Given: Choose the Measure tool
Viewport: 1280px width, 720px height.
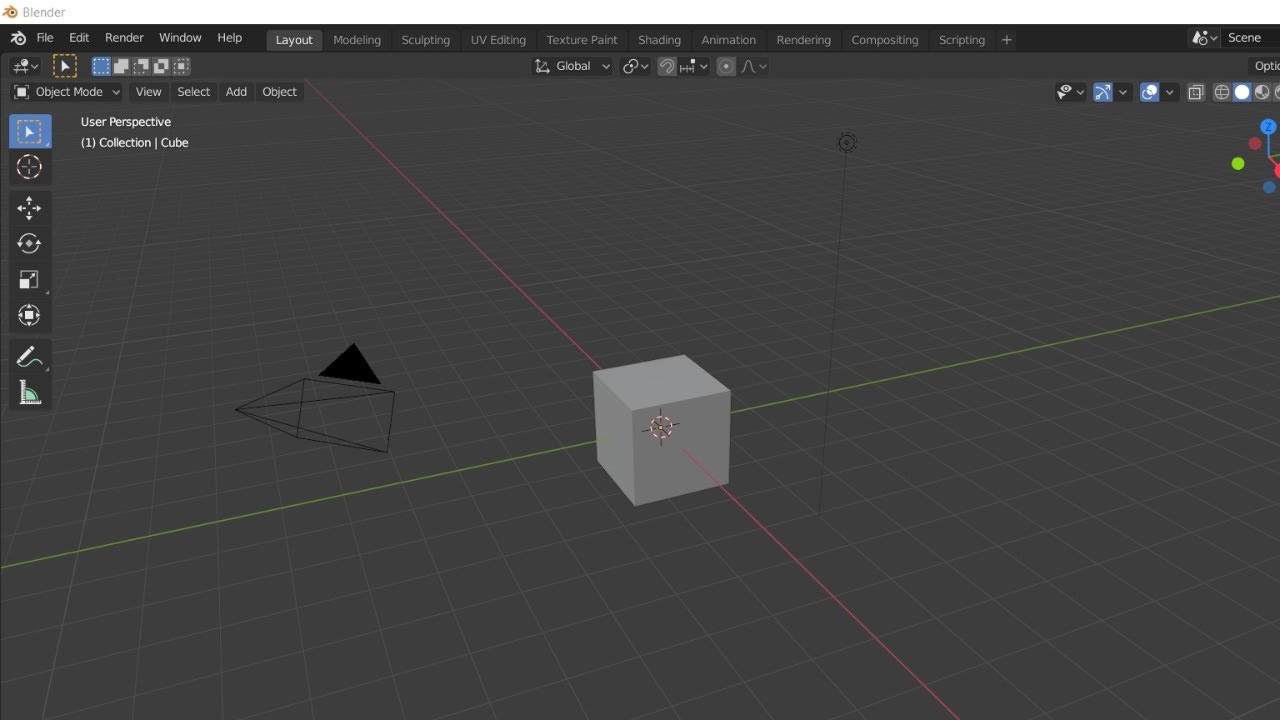Looking at the screenshot, I should (x=29, y=393).
